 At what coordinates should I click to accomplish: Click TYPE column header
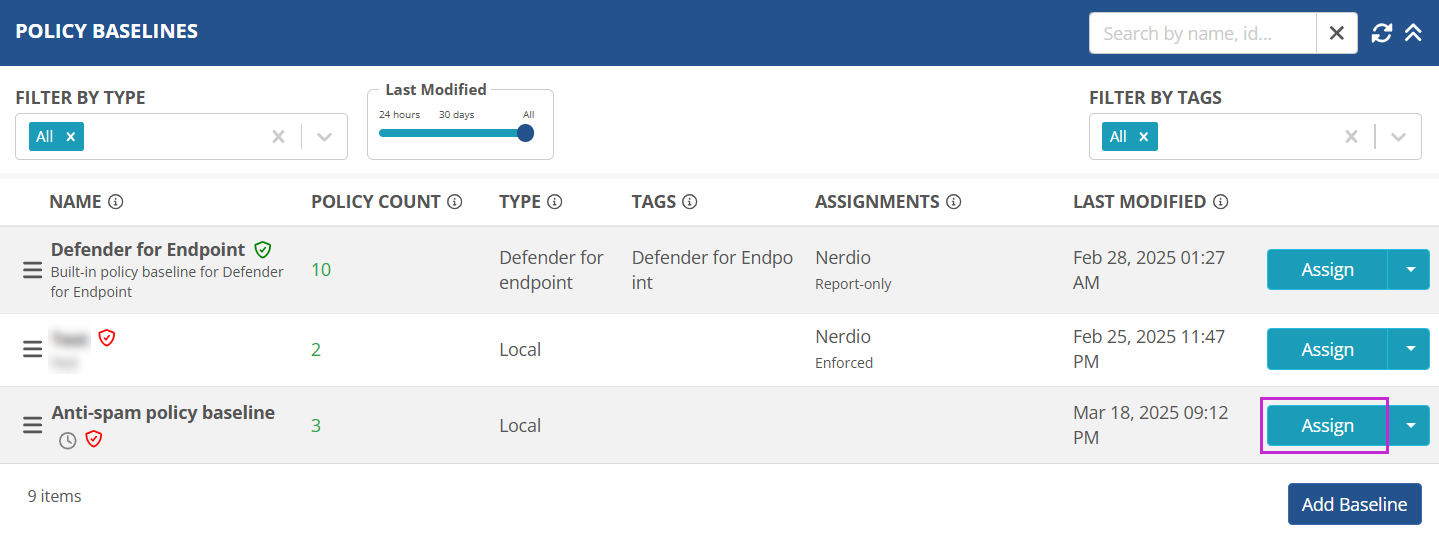click(520, 202)
